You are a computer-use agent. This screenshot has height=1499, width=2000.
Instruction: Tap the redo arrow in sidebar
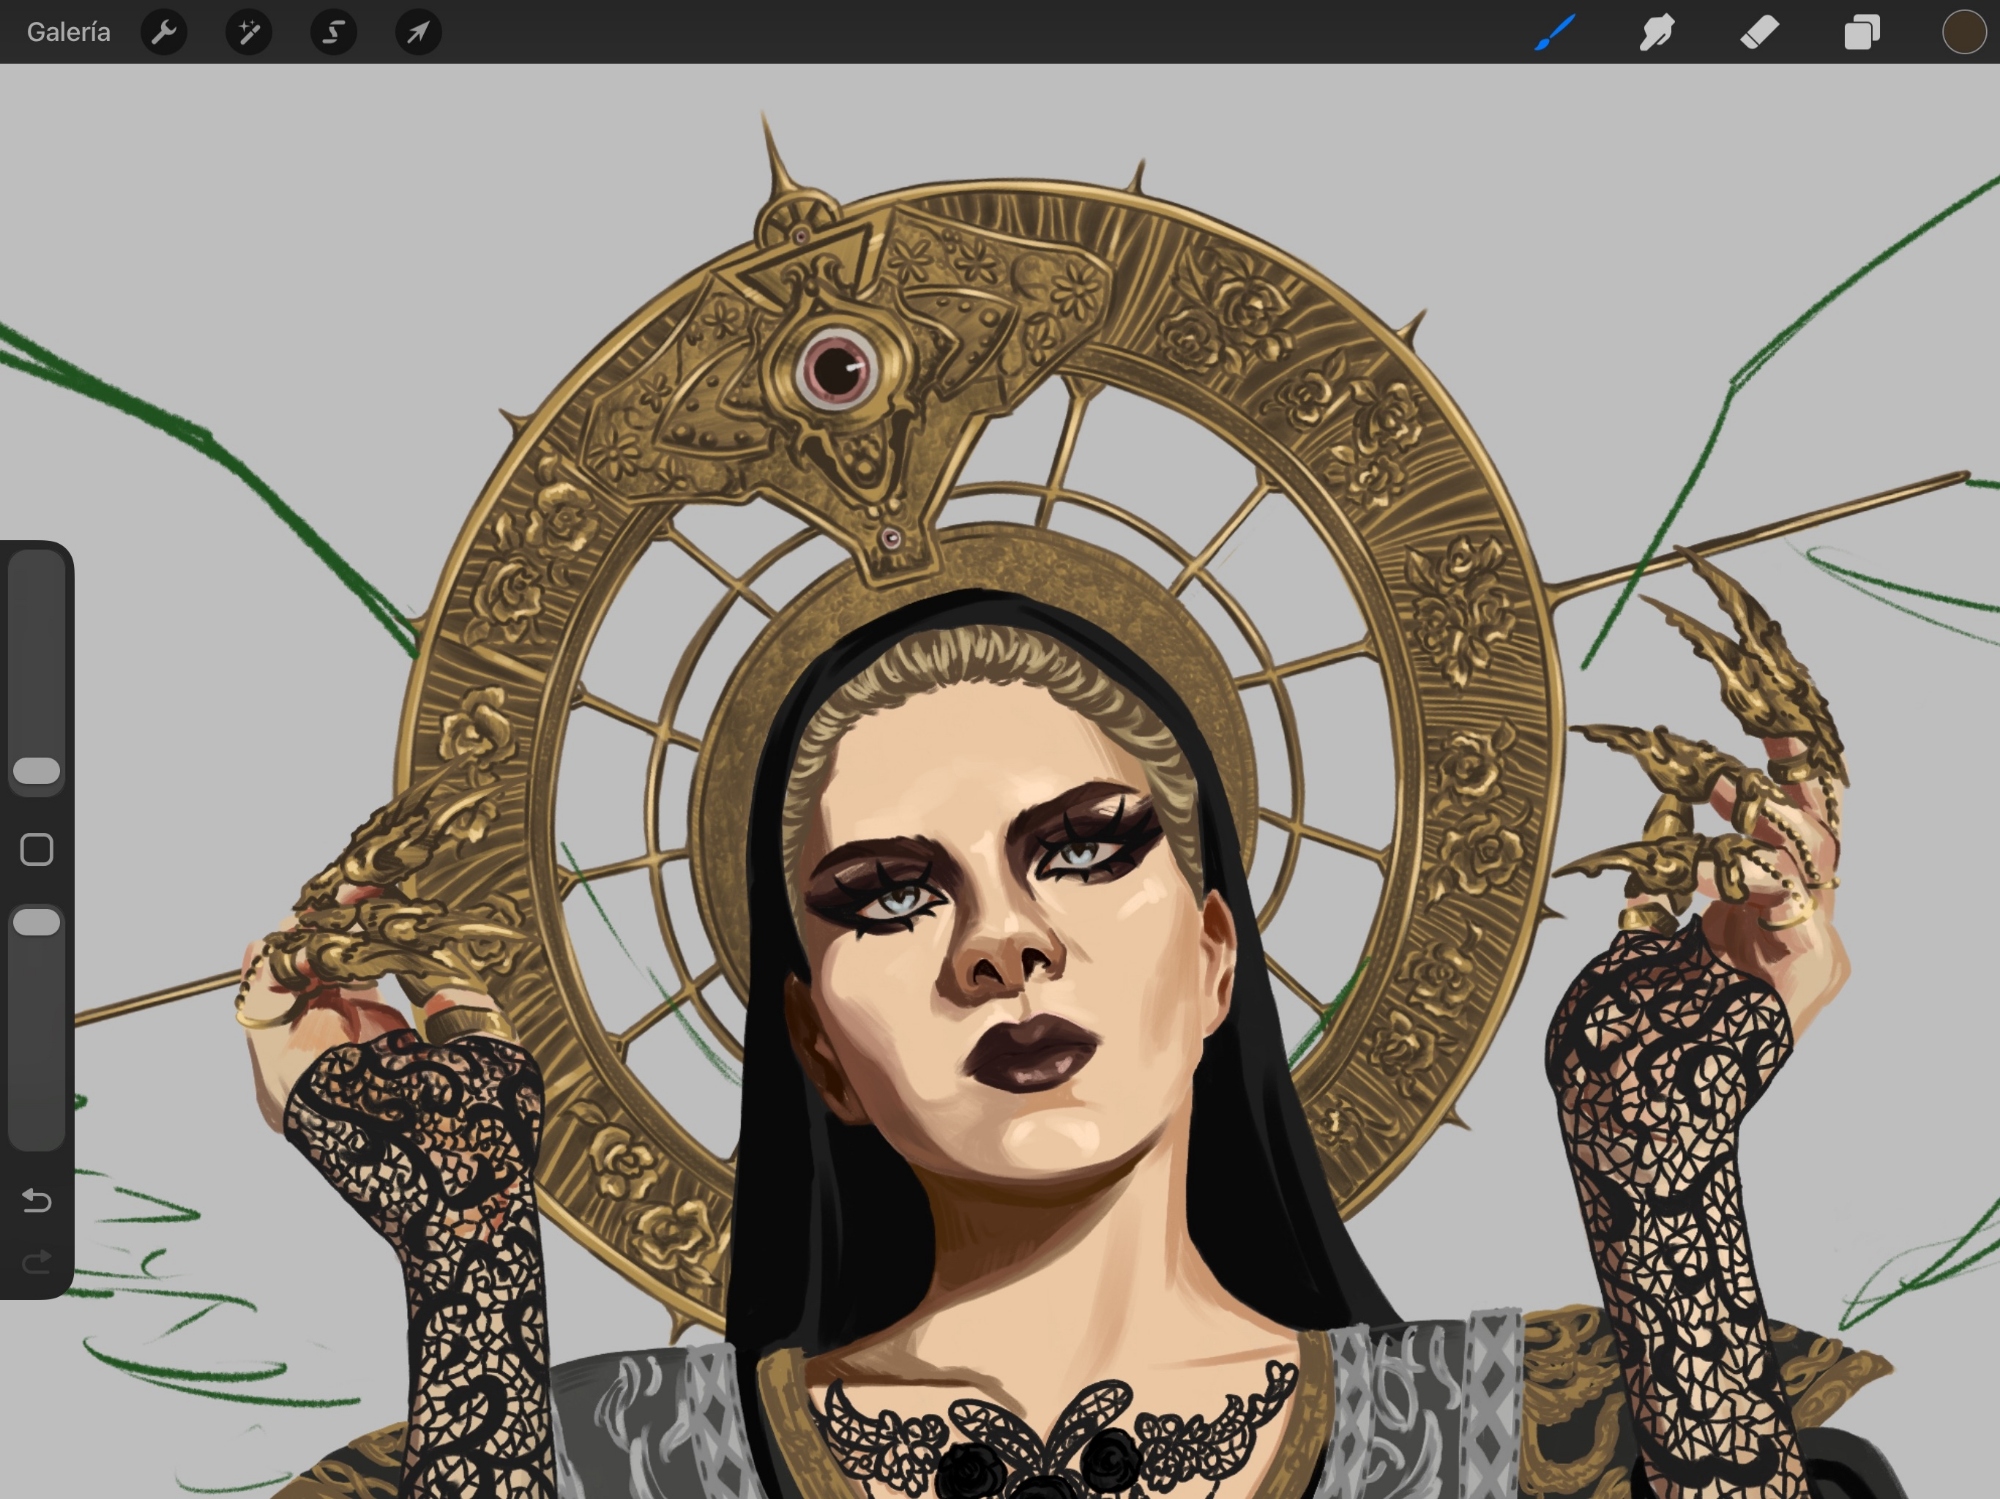coord(37,1262)
